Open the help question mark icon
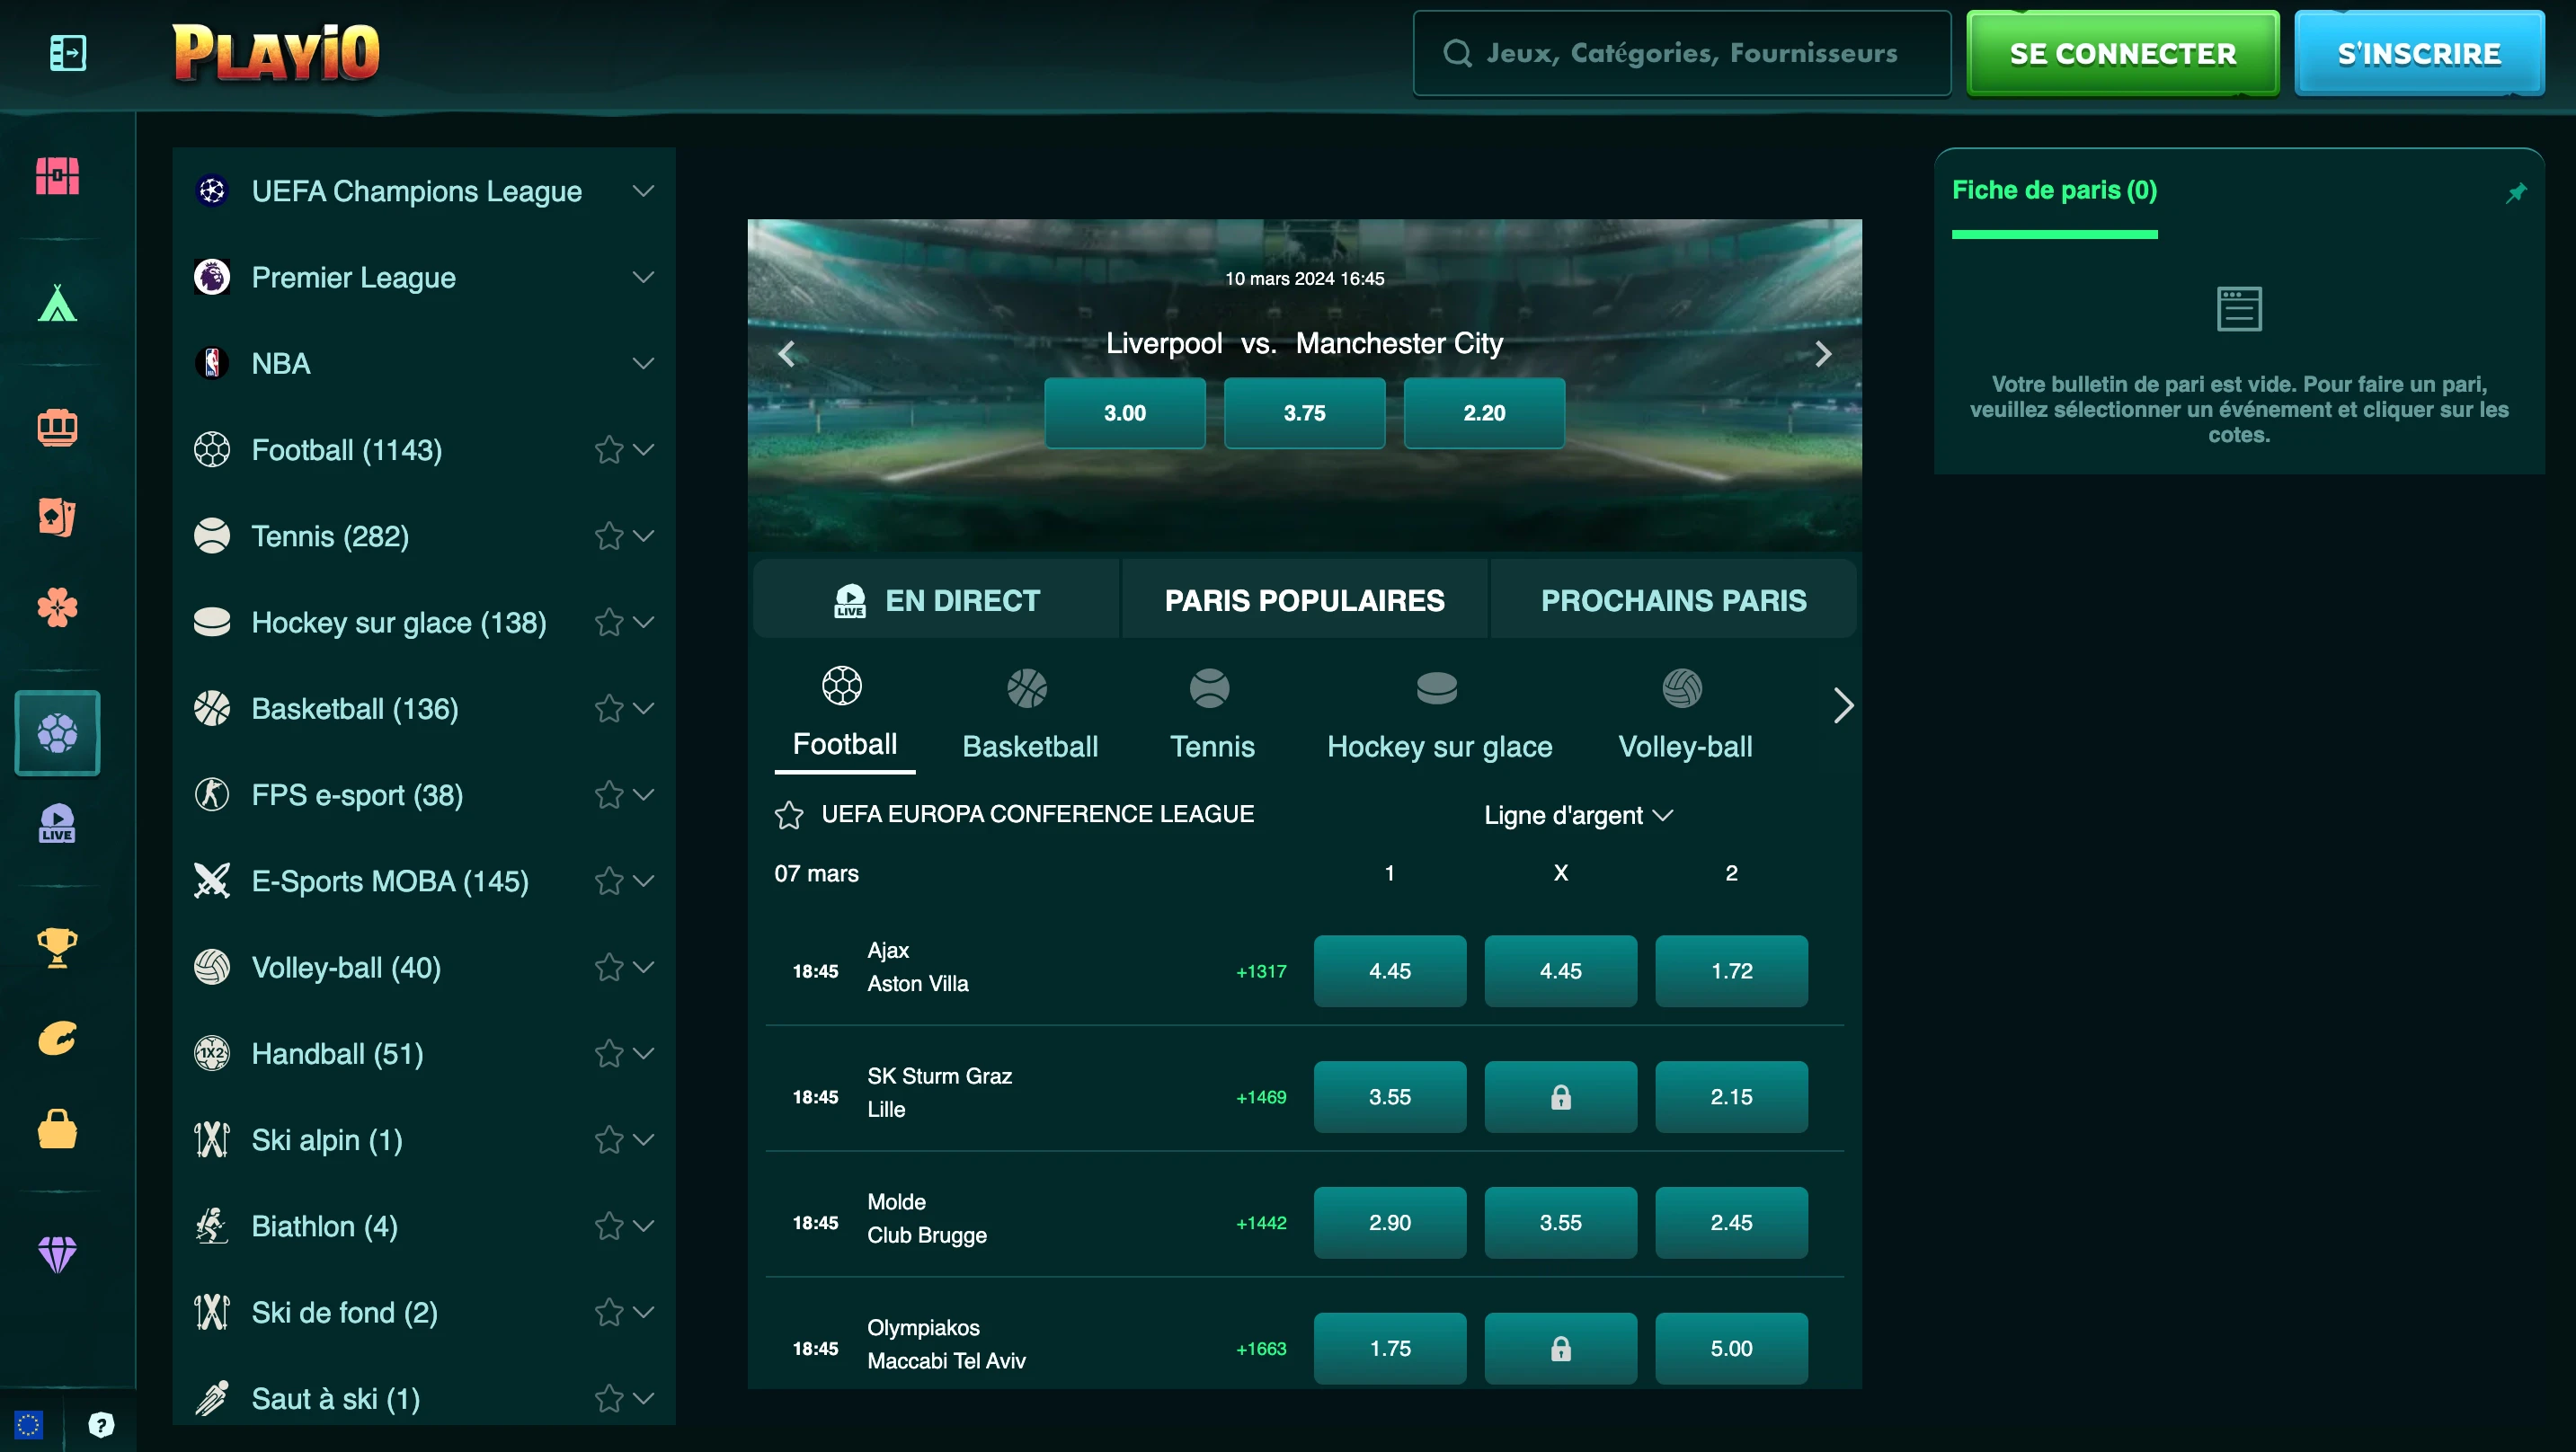The width and height of the screenshot is (2576, 1452). click(101, 1424)
